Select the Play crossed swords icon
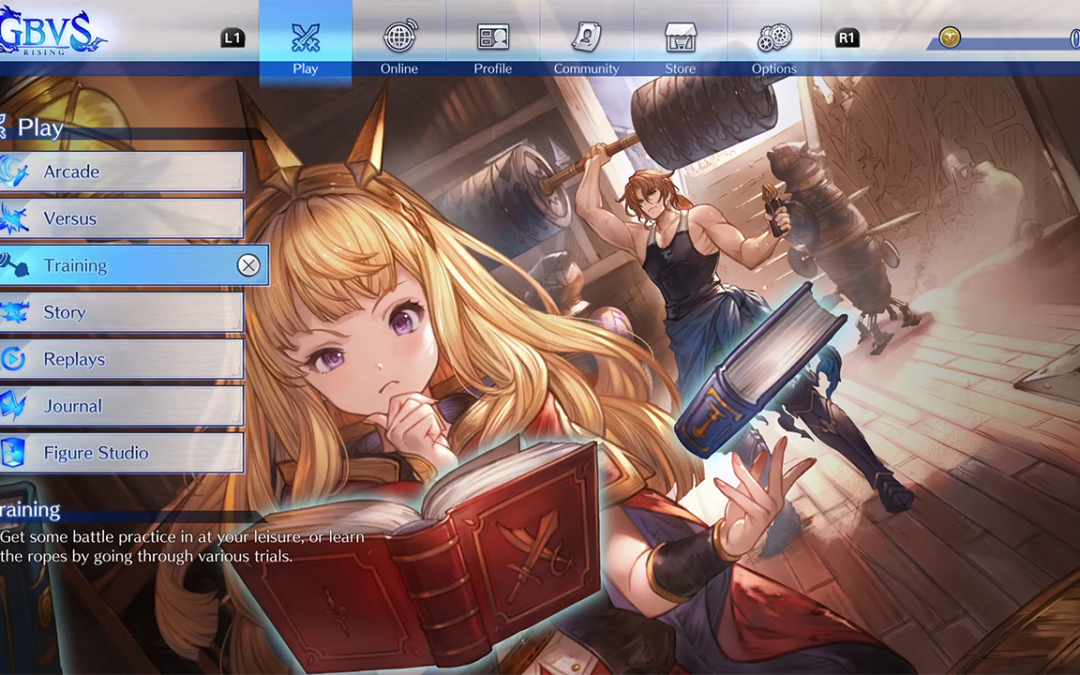 [305, 37]
